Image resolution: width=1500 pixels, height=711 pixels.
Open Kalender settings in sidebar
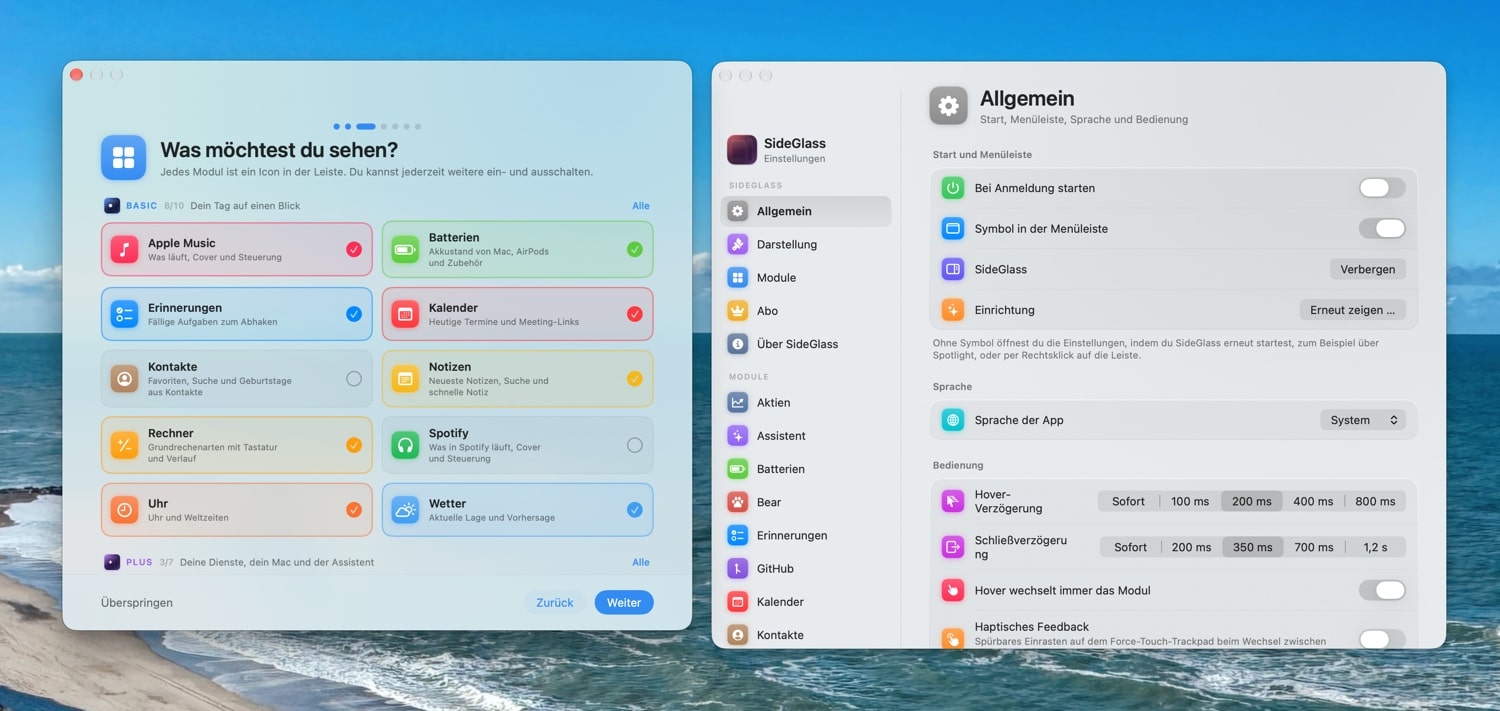(x=806, y=602)
